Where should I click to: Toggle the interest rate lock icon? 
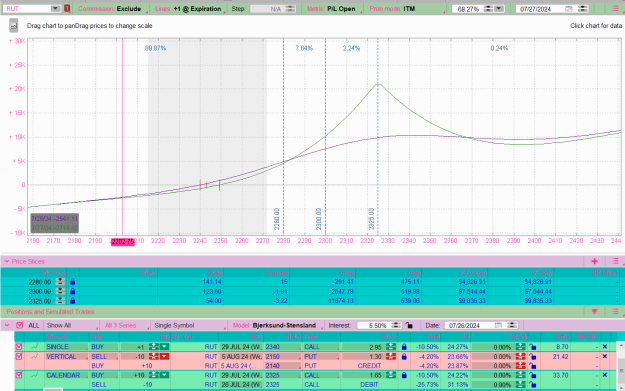[409, 325]
